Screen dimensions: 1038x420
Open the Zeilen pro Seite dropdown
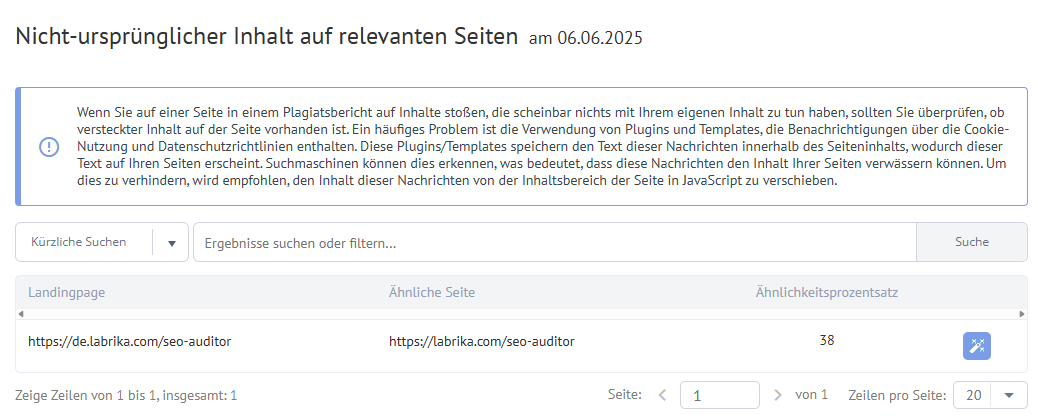990,395
